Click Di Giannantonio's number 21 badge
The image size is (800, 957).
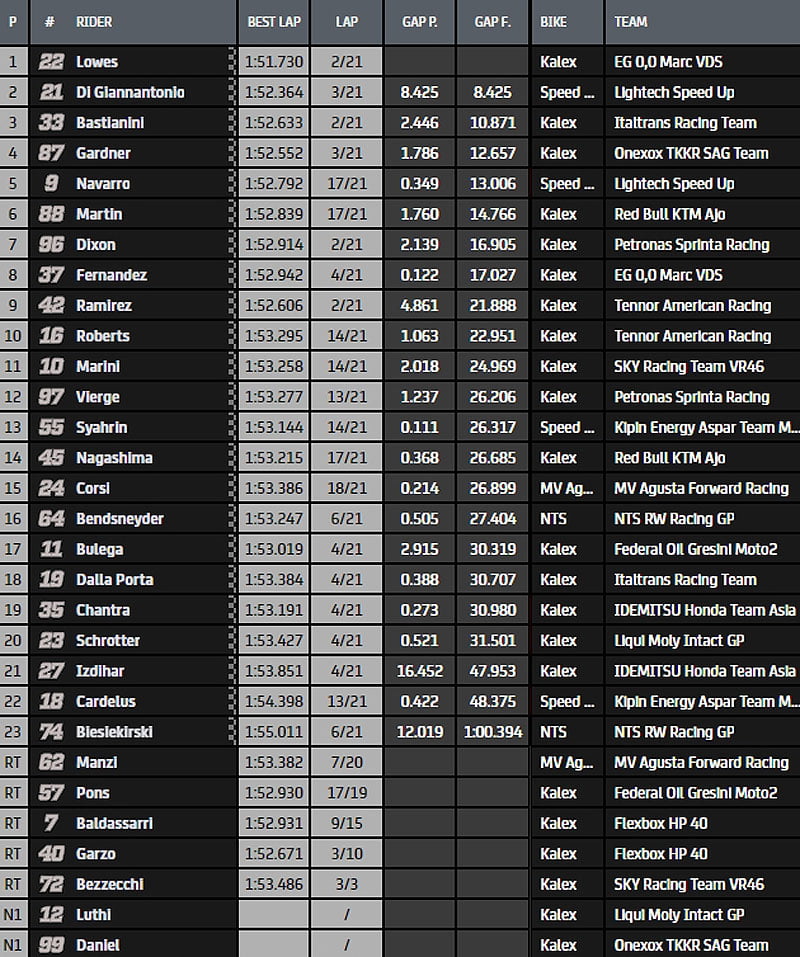(50, 92)
